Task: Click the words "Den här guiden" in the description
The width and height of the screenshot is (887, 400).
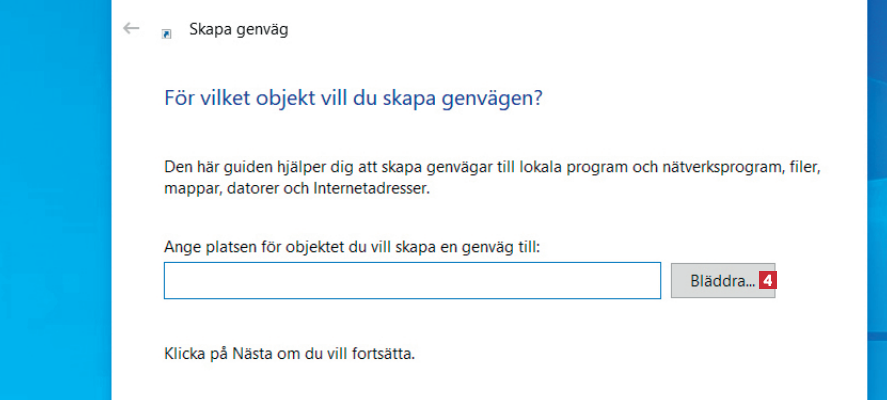Action: [x=210, y=166]
